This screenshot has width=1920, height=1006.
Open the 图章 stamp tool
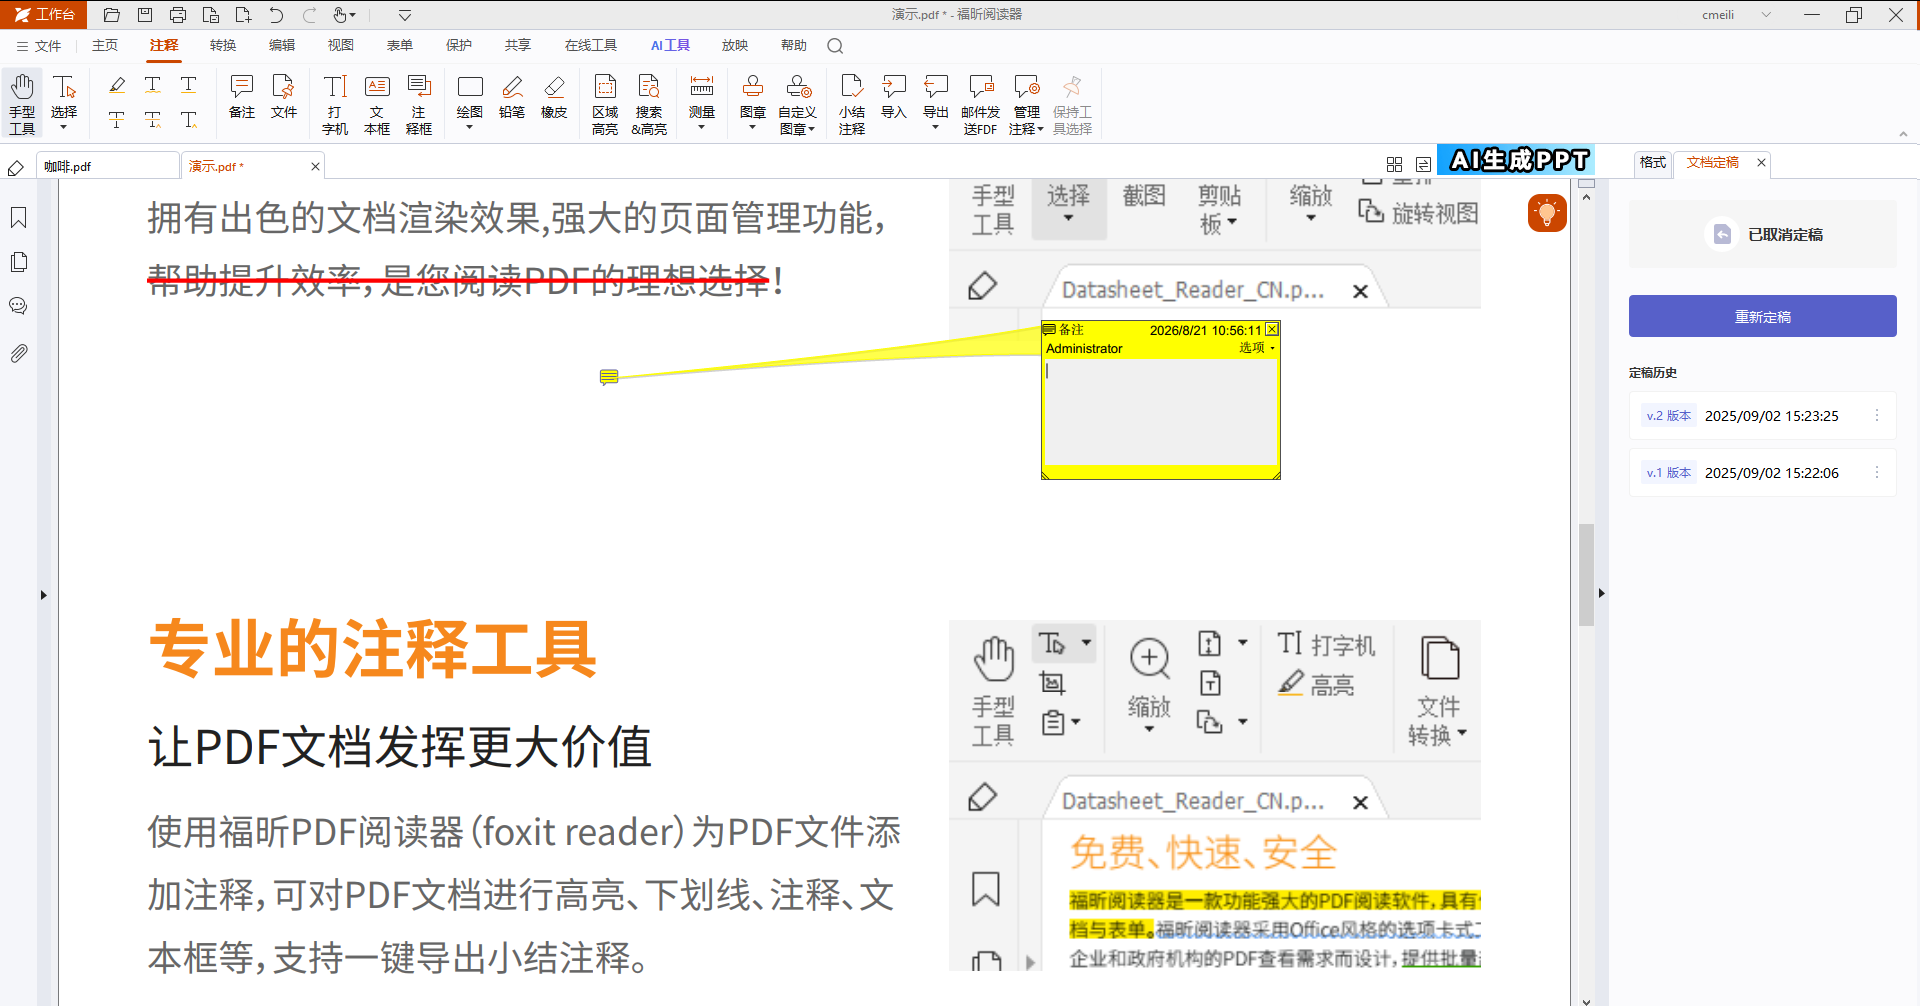point(753,102)
